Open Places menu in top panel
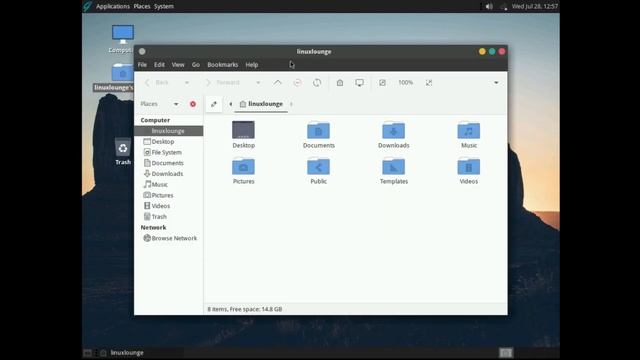Viewport: 640px width, 360px height. click(x=142, y=6)
